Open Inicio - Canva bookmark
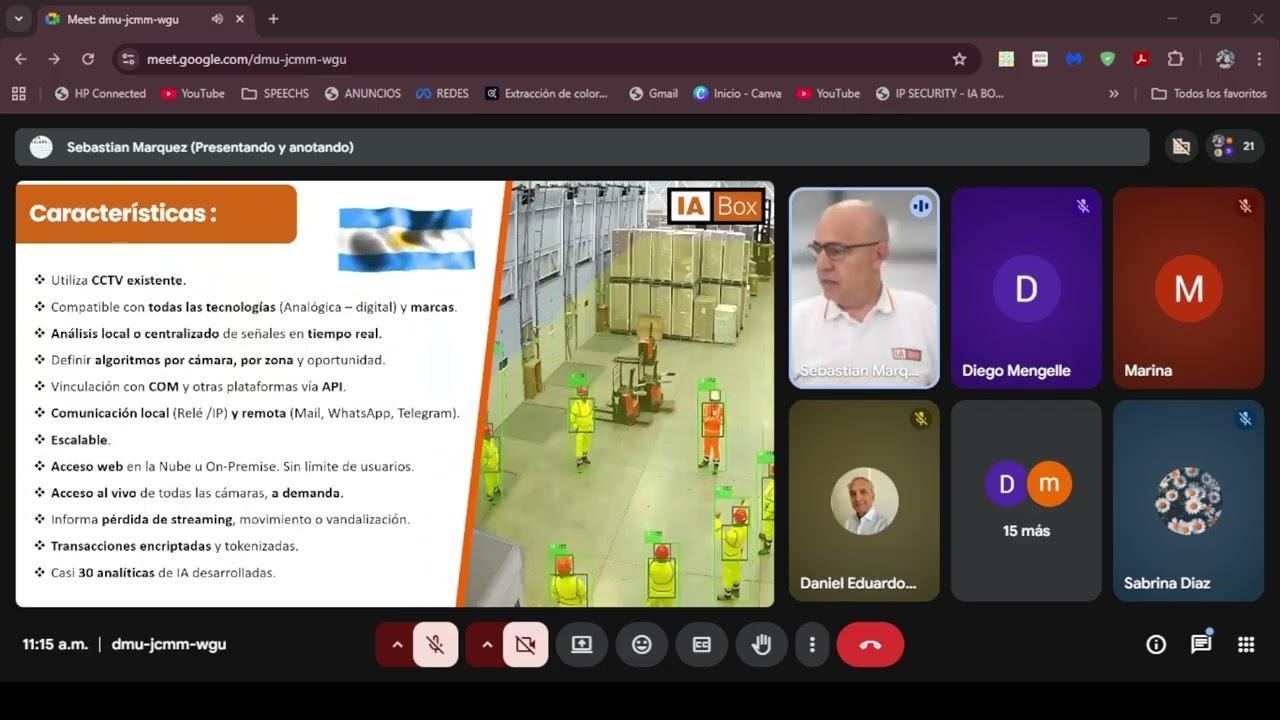 [738, 93]
